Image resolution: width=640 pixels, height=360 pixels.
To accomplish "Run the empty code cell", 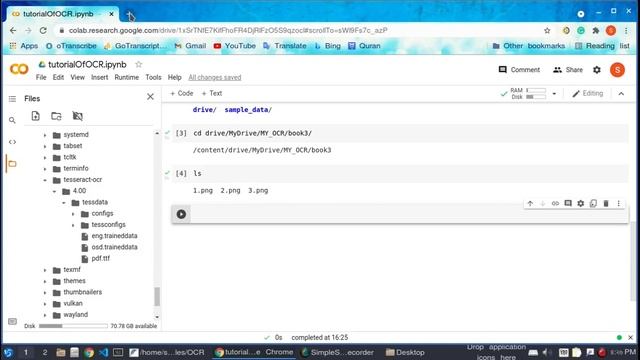I will pos(181,214).
